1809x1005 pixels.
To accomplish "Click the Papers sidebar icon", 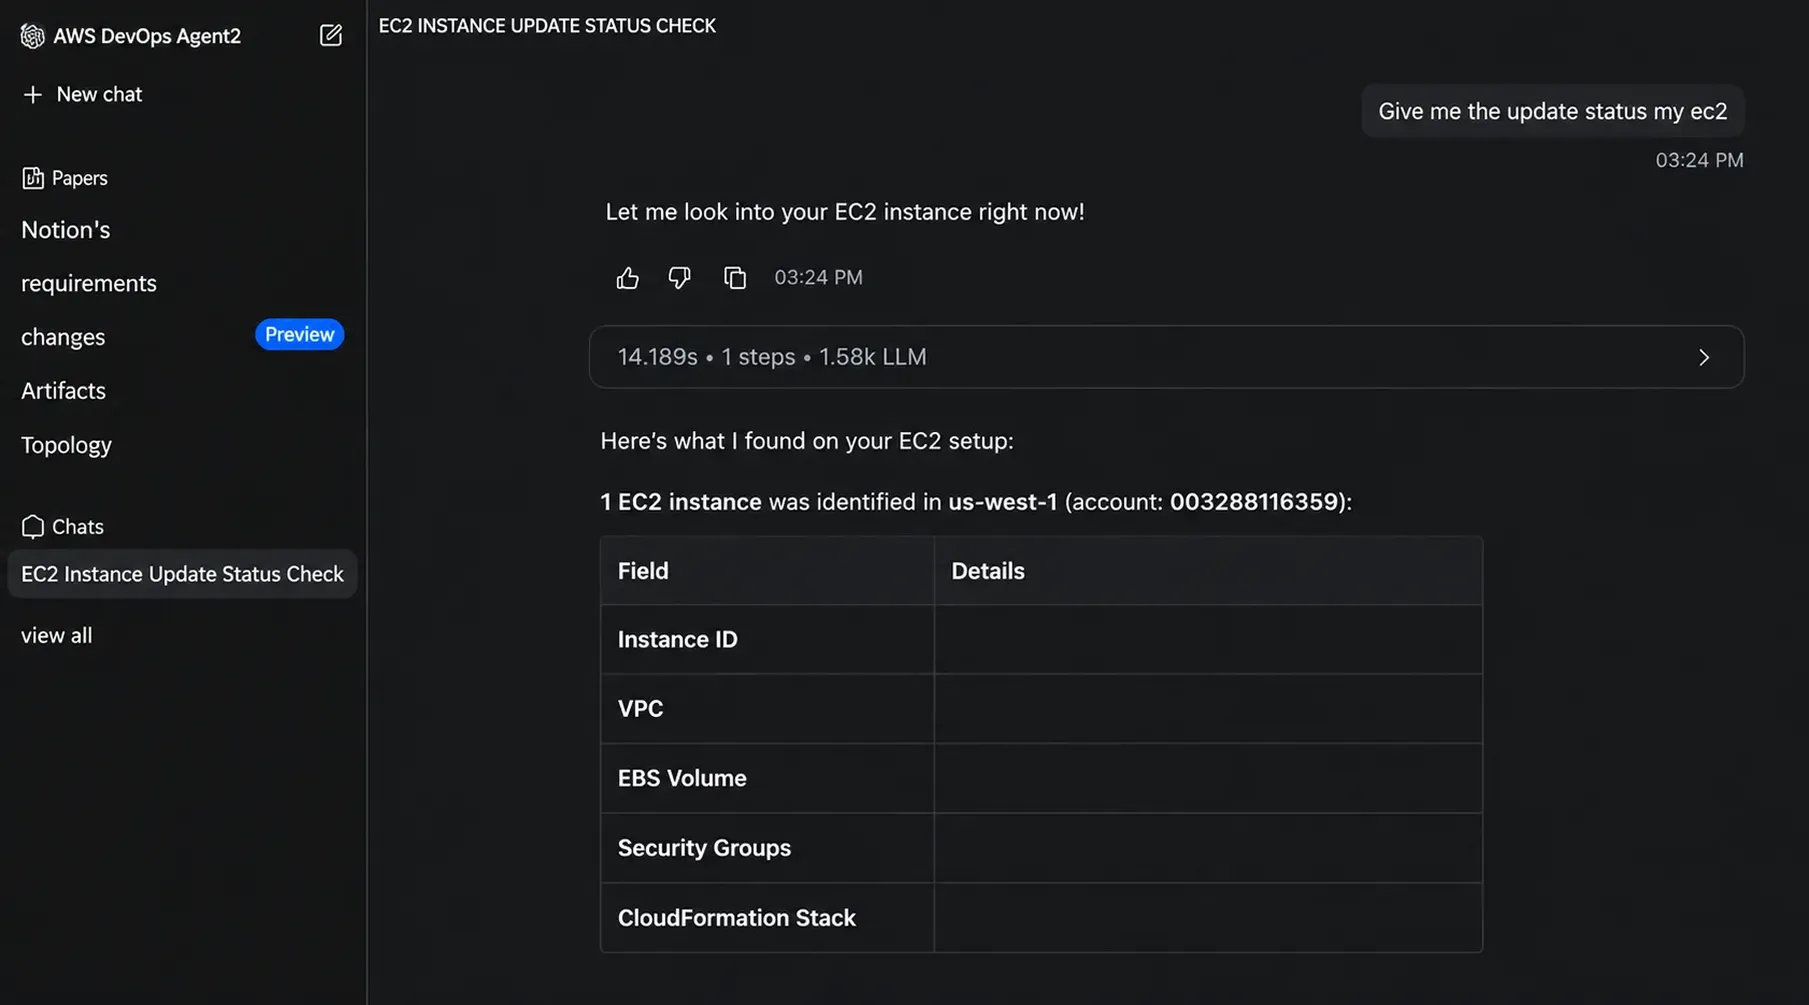I will pos(32,178).
